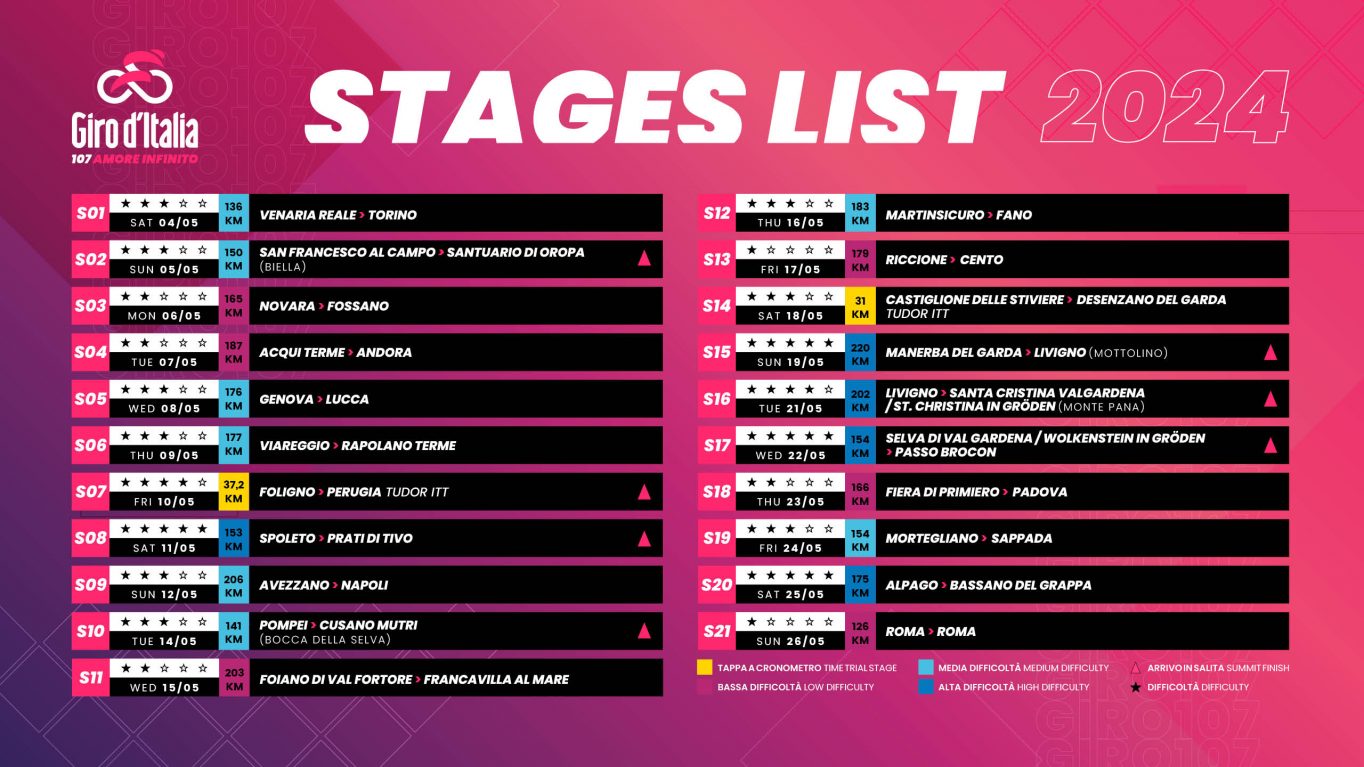Click the yellow time trial legend swatch
The image size is (1364, 767).
705,668
